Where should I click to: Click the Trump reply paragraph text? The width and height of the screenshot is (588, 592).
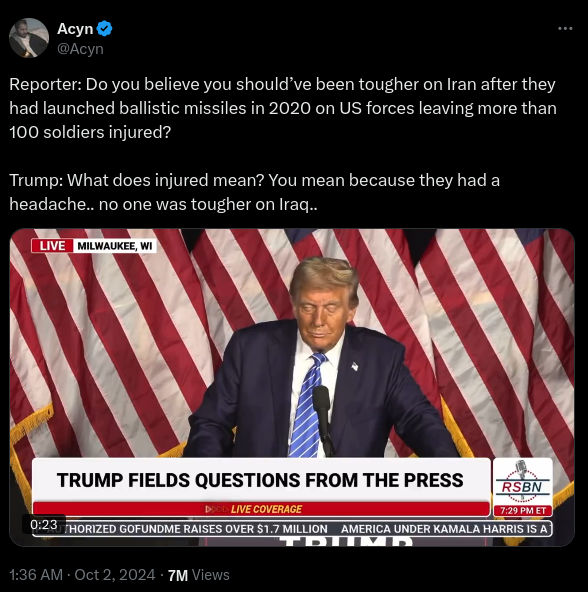(x=254, y=192)
